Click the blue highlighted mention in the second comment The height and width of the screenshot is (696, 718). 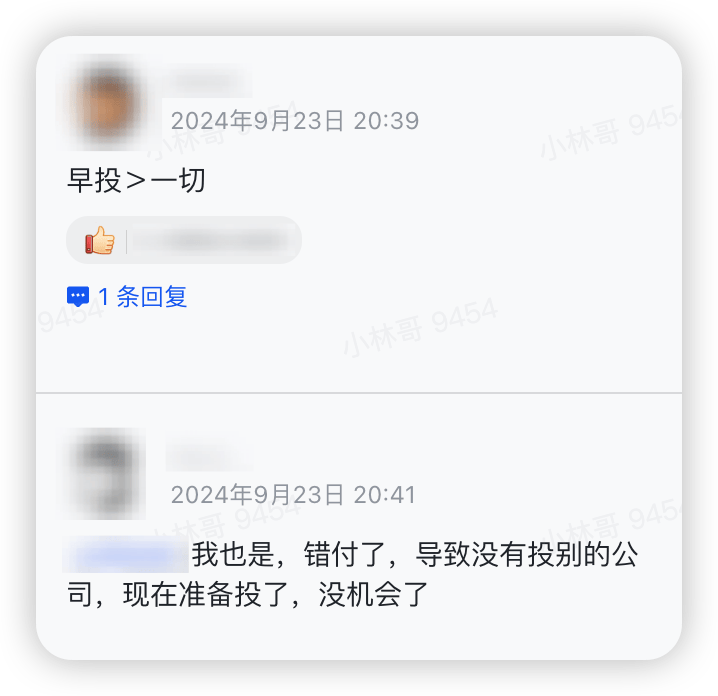click(x=125, y=555)
